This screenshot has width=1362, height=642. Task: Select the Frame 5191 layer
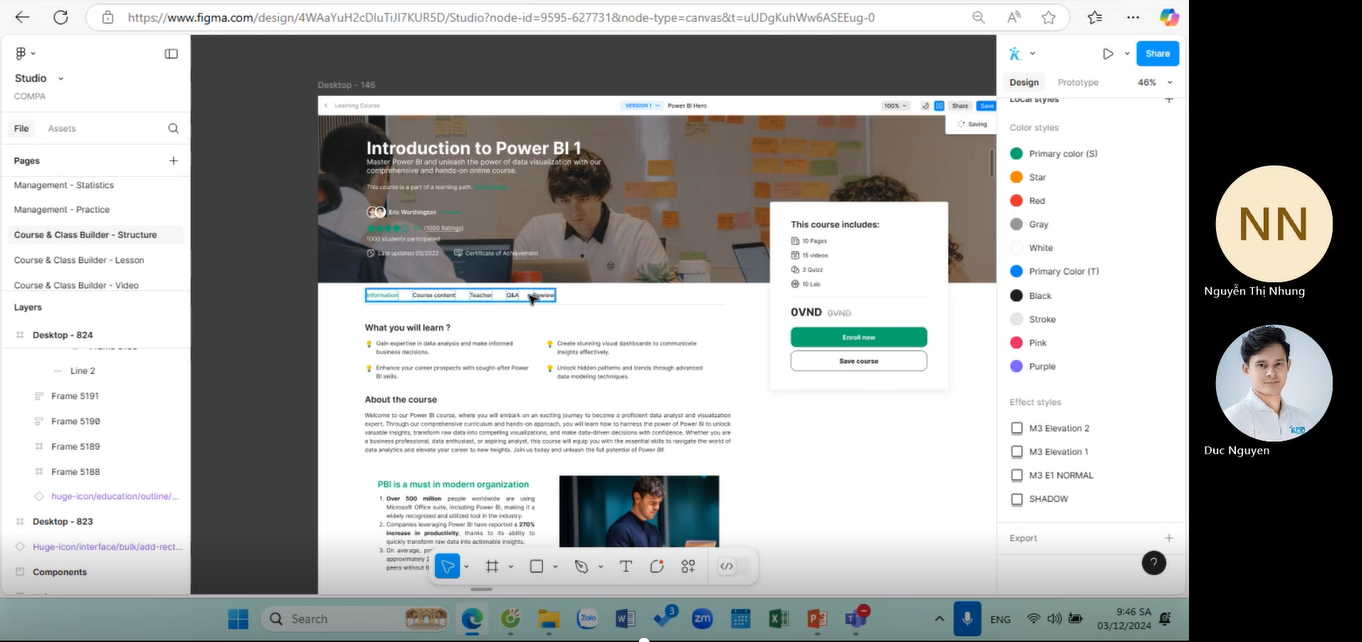pyautogui.click(x=75, y=396)
